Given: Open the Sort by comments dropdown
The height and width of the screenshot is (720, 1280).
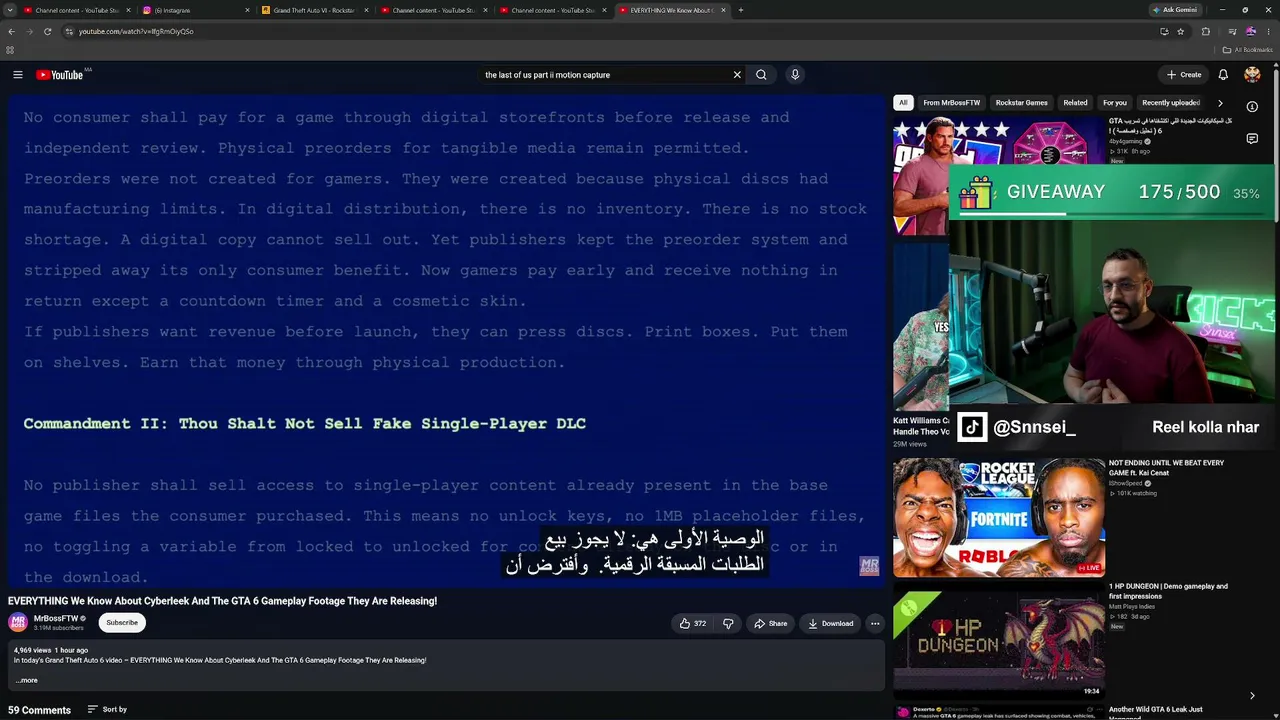Looking at the screenshot, I should pos(107,710).
